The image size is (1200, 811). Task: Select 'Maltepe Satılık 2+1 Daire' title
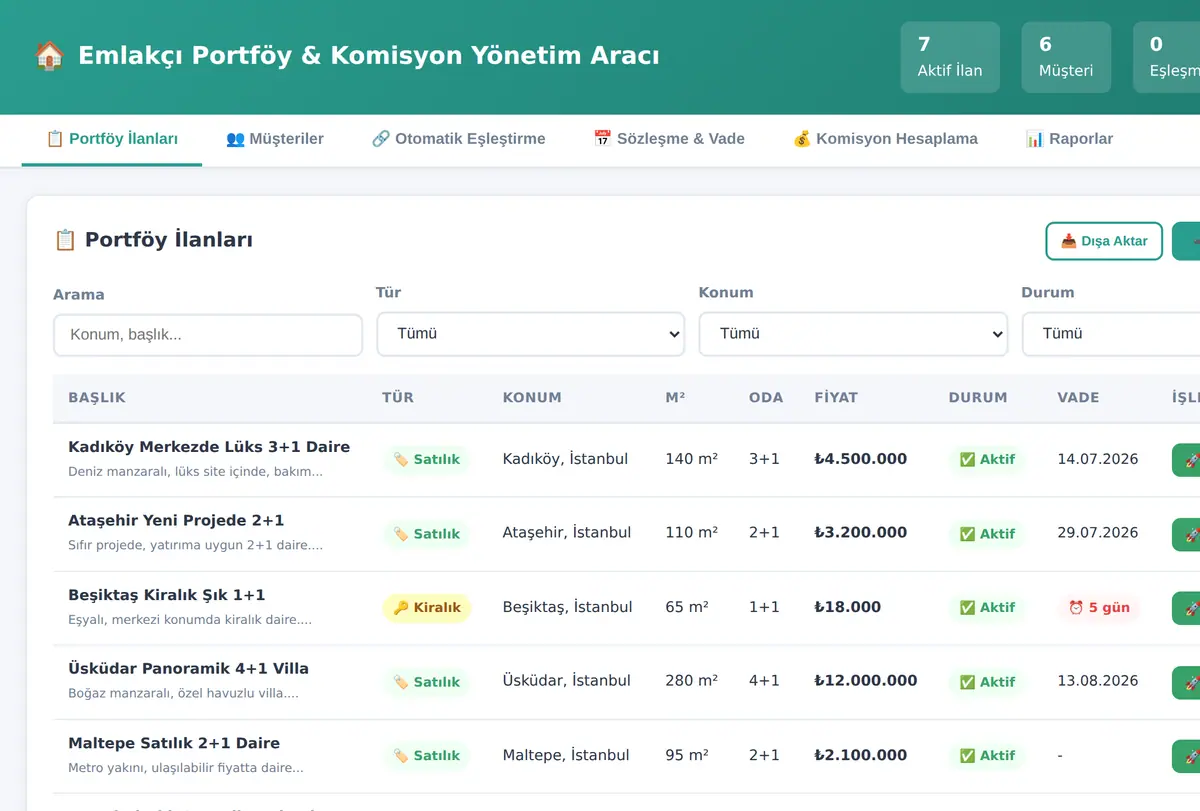(174, 744)
